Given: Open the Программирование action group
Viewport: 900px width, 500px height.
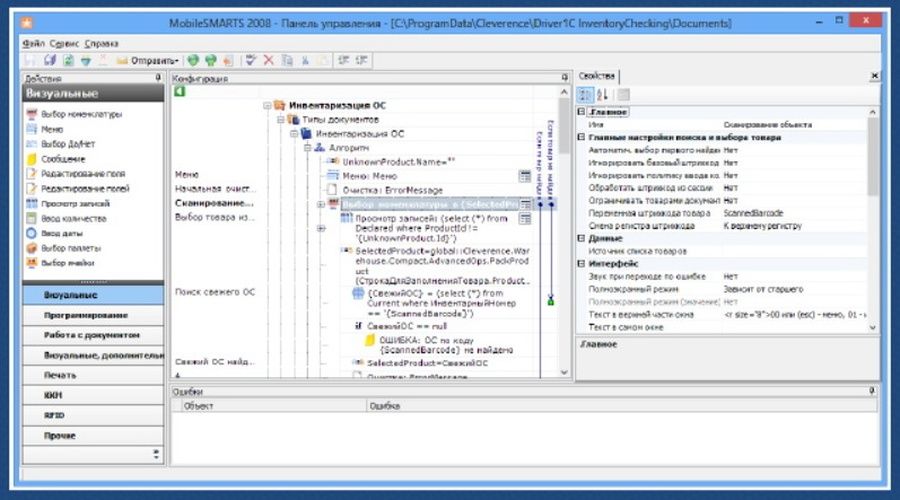Looking at the screenshot, I should click(93, 315).
